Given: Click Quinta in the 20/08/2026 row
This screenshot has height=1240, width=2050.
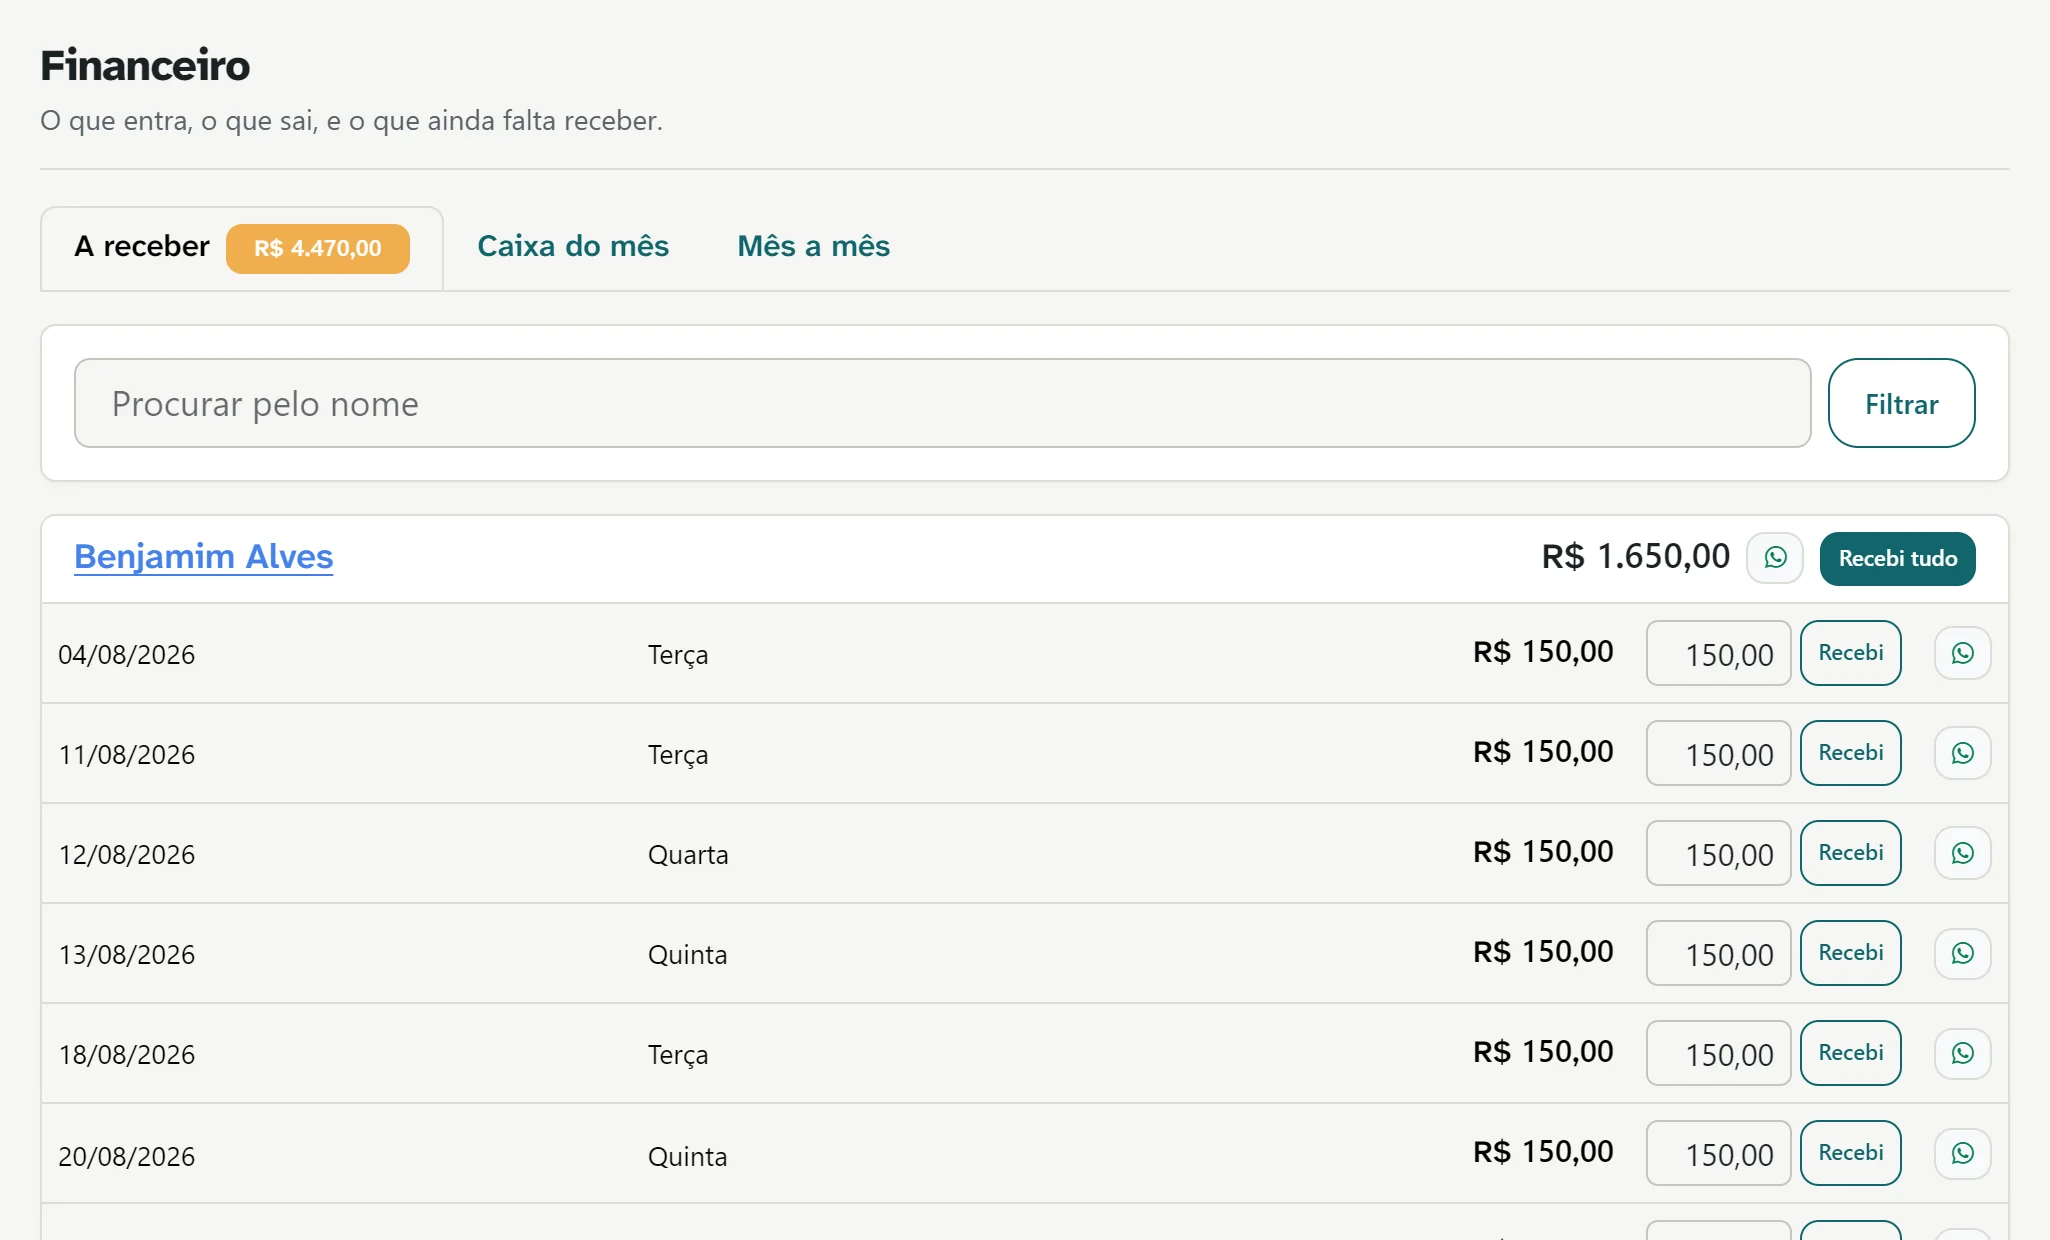Looking at the screenshot, I should tap(687, 1157).
